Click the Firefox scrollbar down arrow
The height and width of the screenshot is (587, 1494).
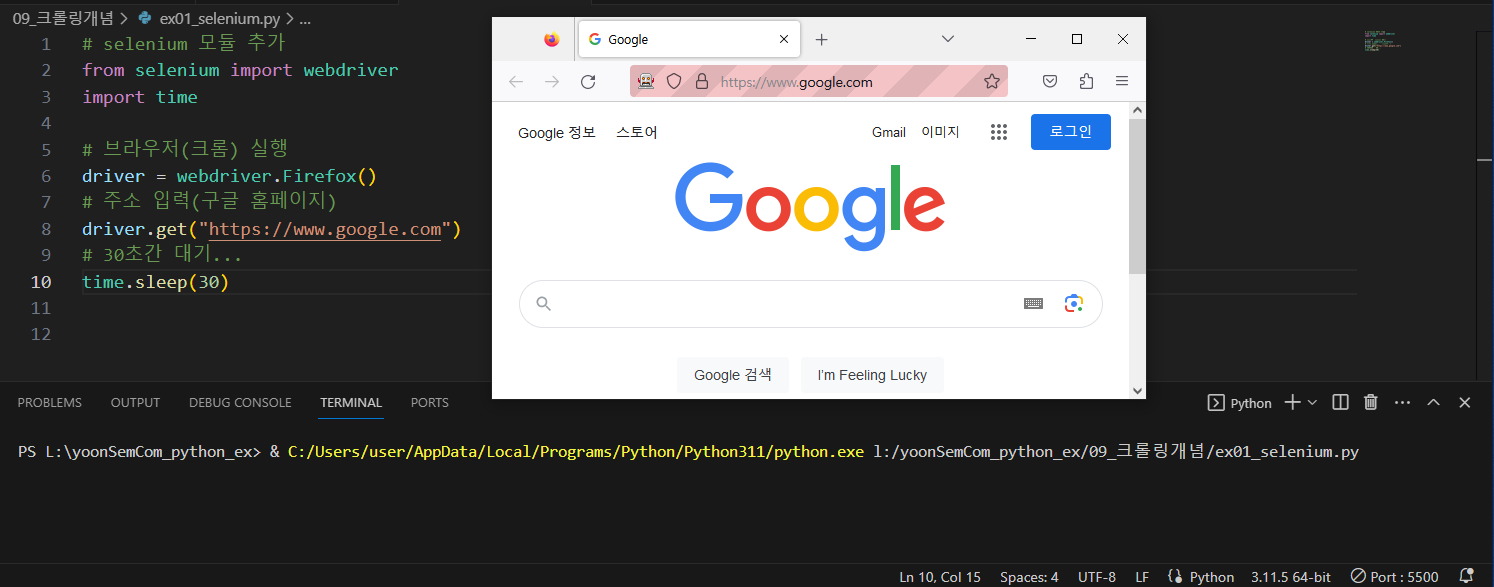pos(1137,390)
